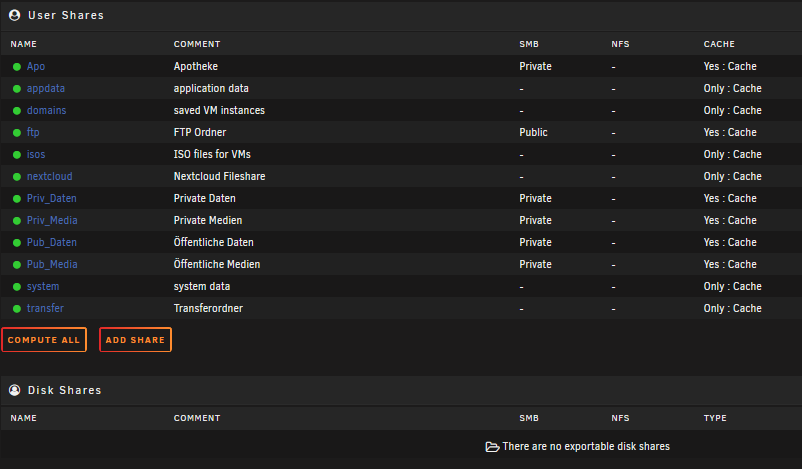Click the Private SMB value for Pub_Media
802x469 pixels.
(x=535, y=264)
